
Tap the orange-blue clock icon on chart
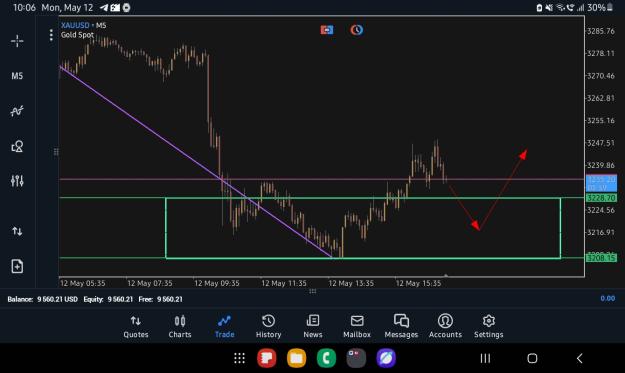coord(357,30)
